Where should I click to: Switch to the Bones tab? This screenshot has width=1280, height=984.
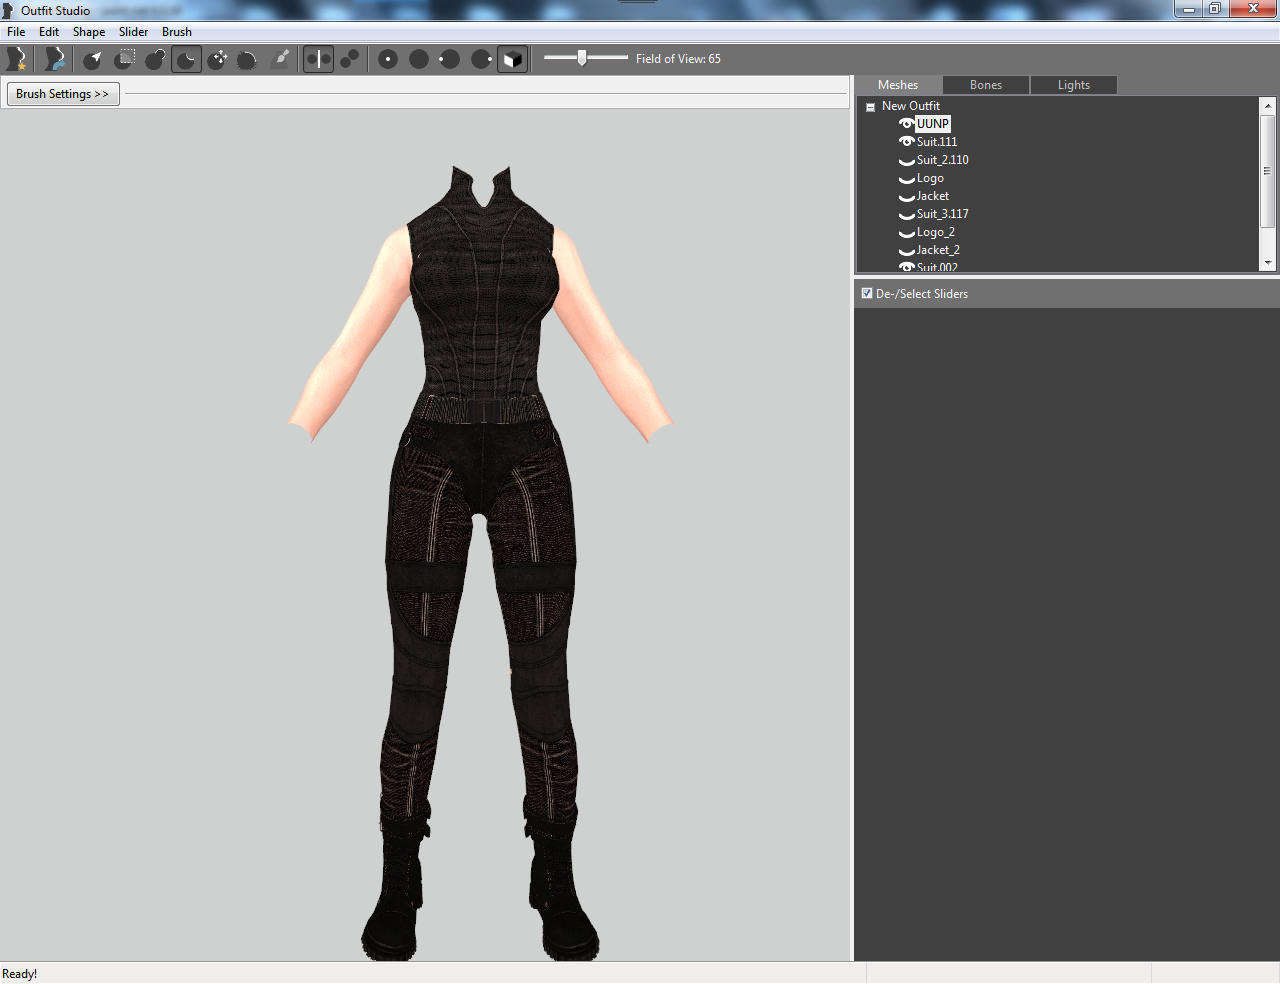point(985,85)
